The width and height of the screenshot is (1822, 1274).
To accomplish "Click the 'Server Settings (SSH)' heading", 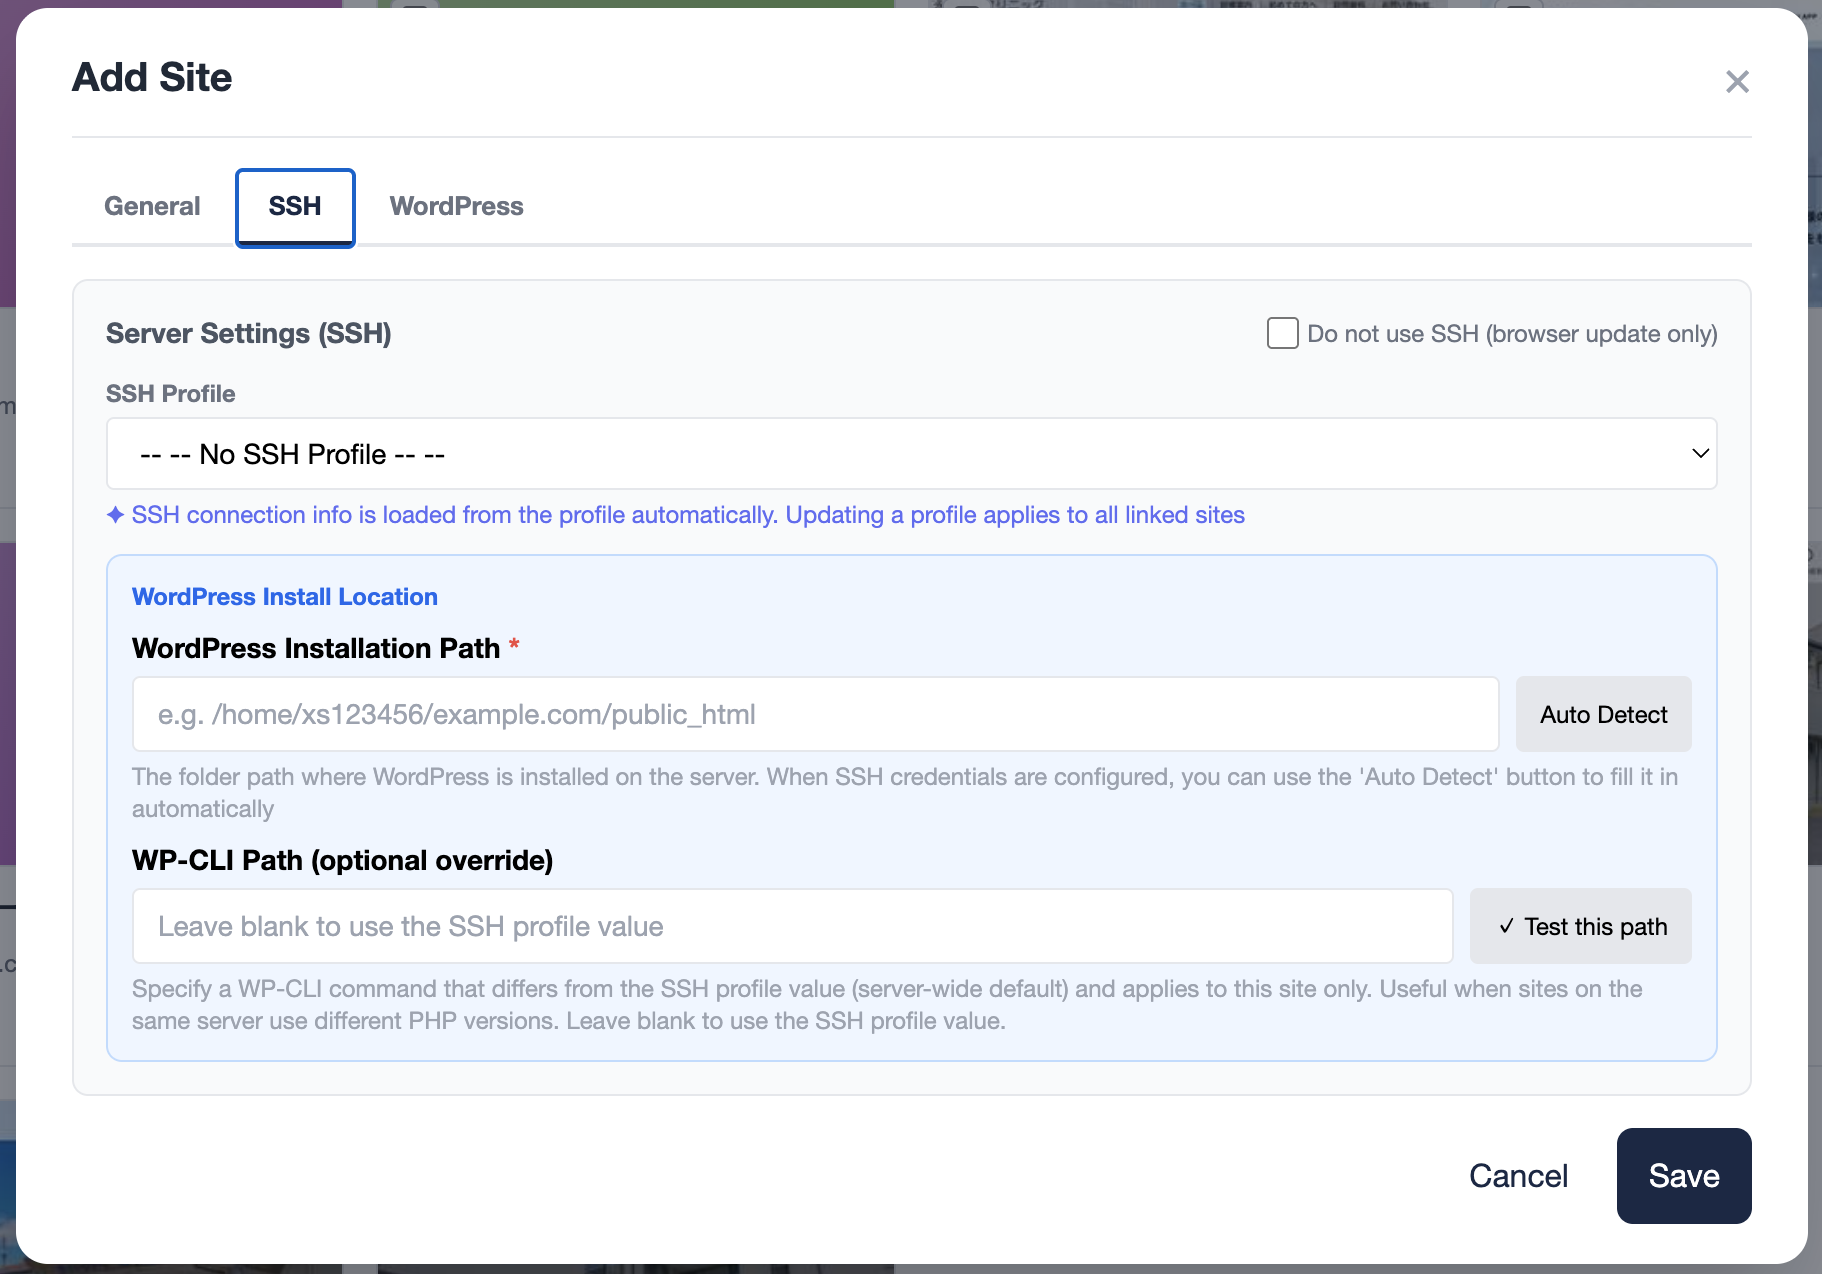I will 248,333.
